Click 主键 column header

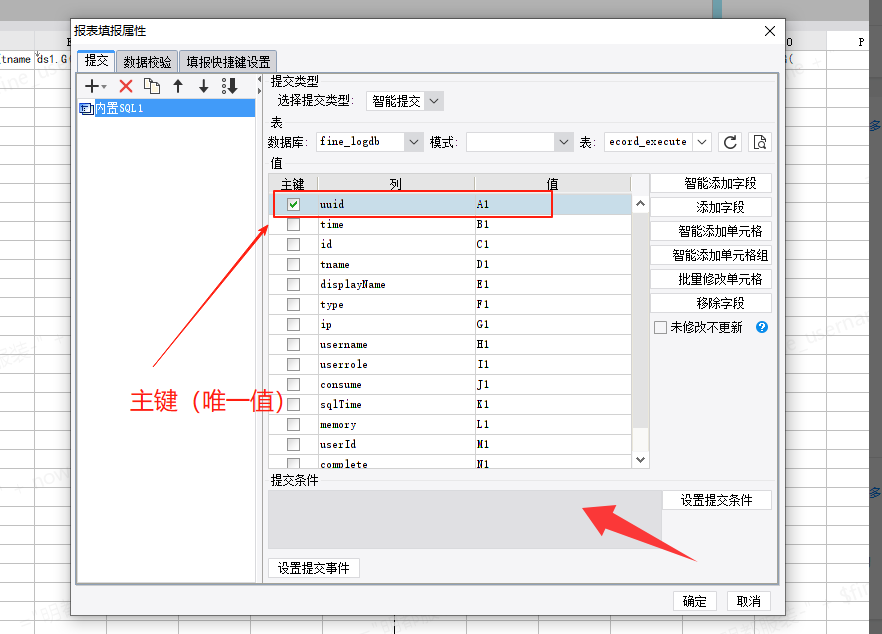[x=293, y=184]
